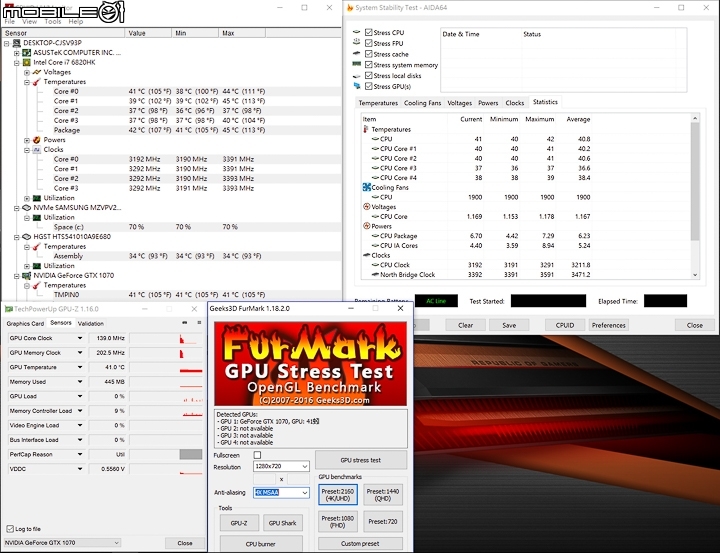Click the Stress system memory RAM icon
Screen dimensions: 720x553
pyautogui.click(x=357, y=65)
